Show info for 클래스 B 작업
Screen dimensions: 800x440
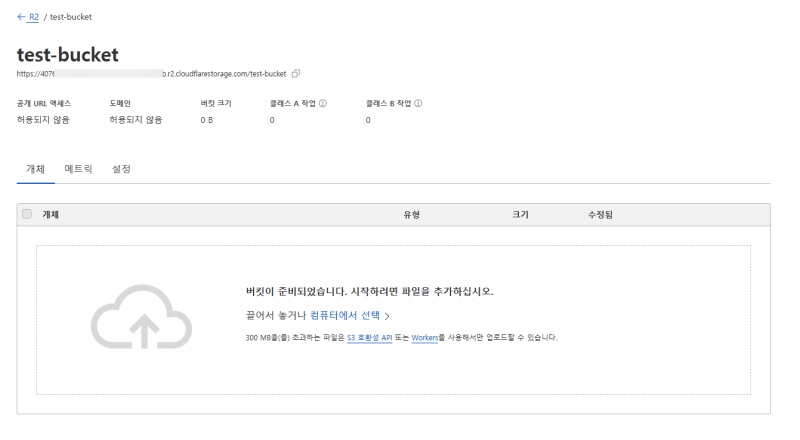click(418, 103)
